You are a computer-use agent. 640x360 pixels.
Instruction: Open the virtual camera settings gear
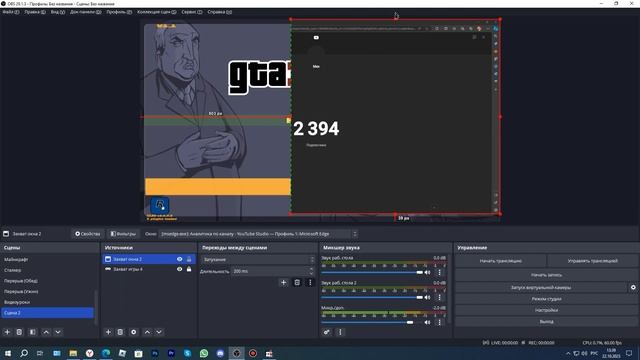point(633,287)
